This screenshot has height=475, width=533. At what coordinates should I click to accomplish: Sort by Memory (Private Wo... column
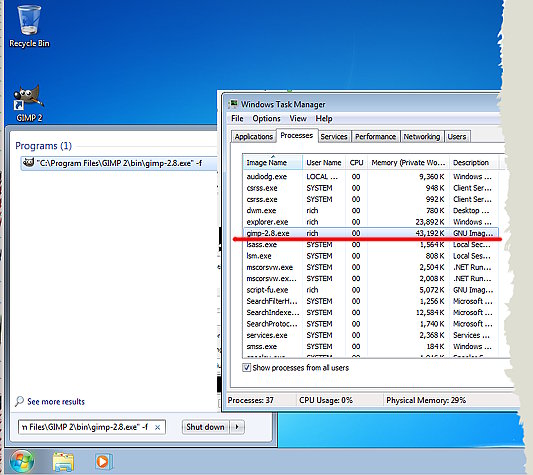[408, 163]
